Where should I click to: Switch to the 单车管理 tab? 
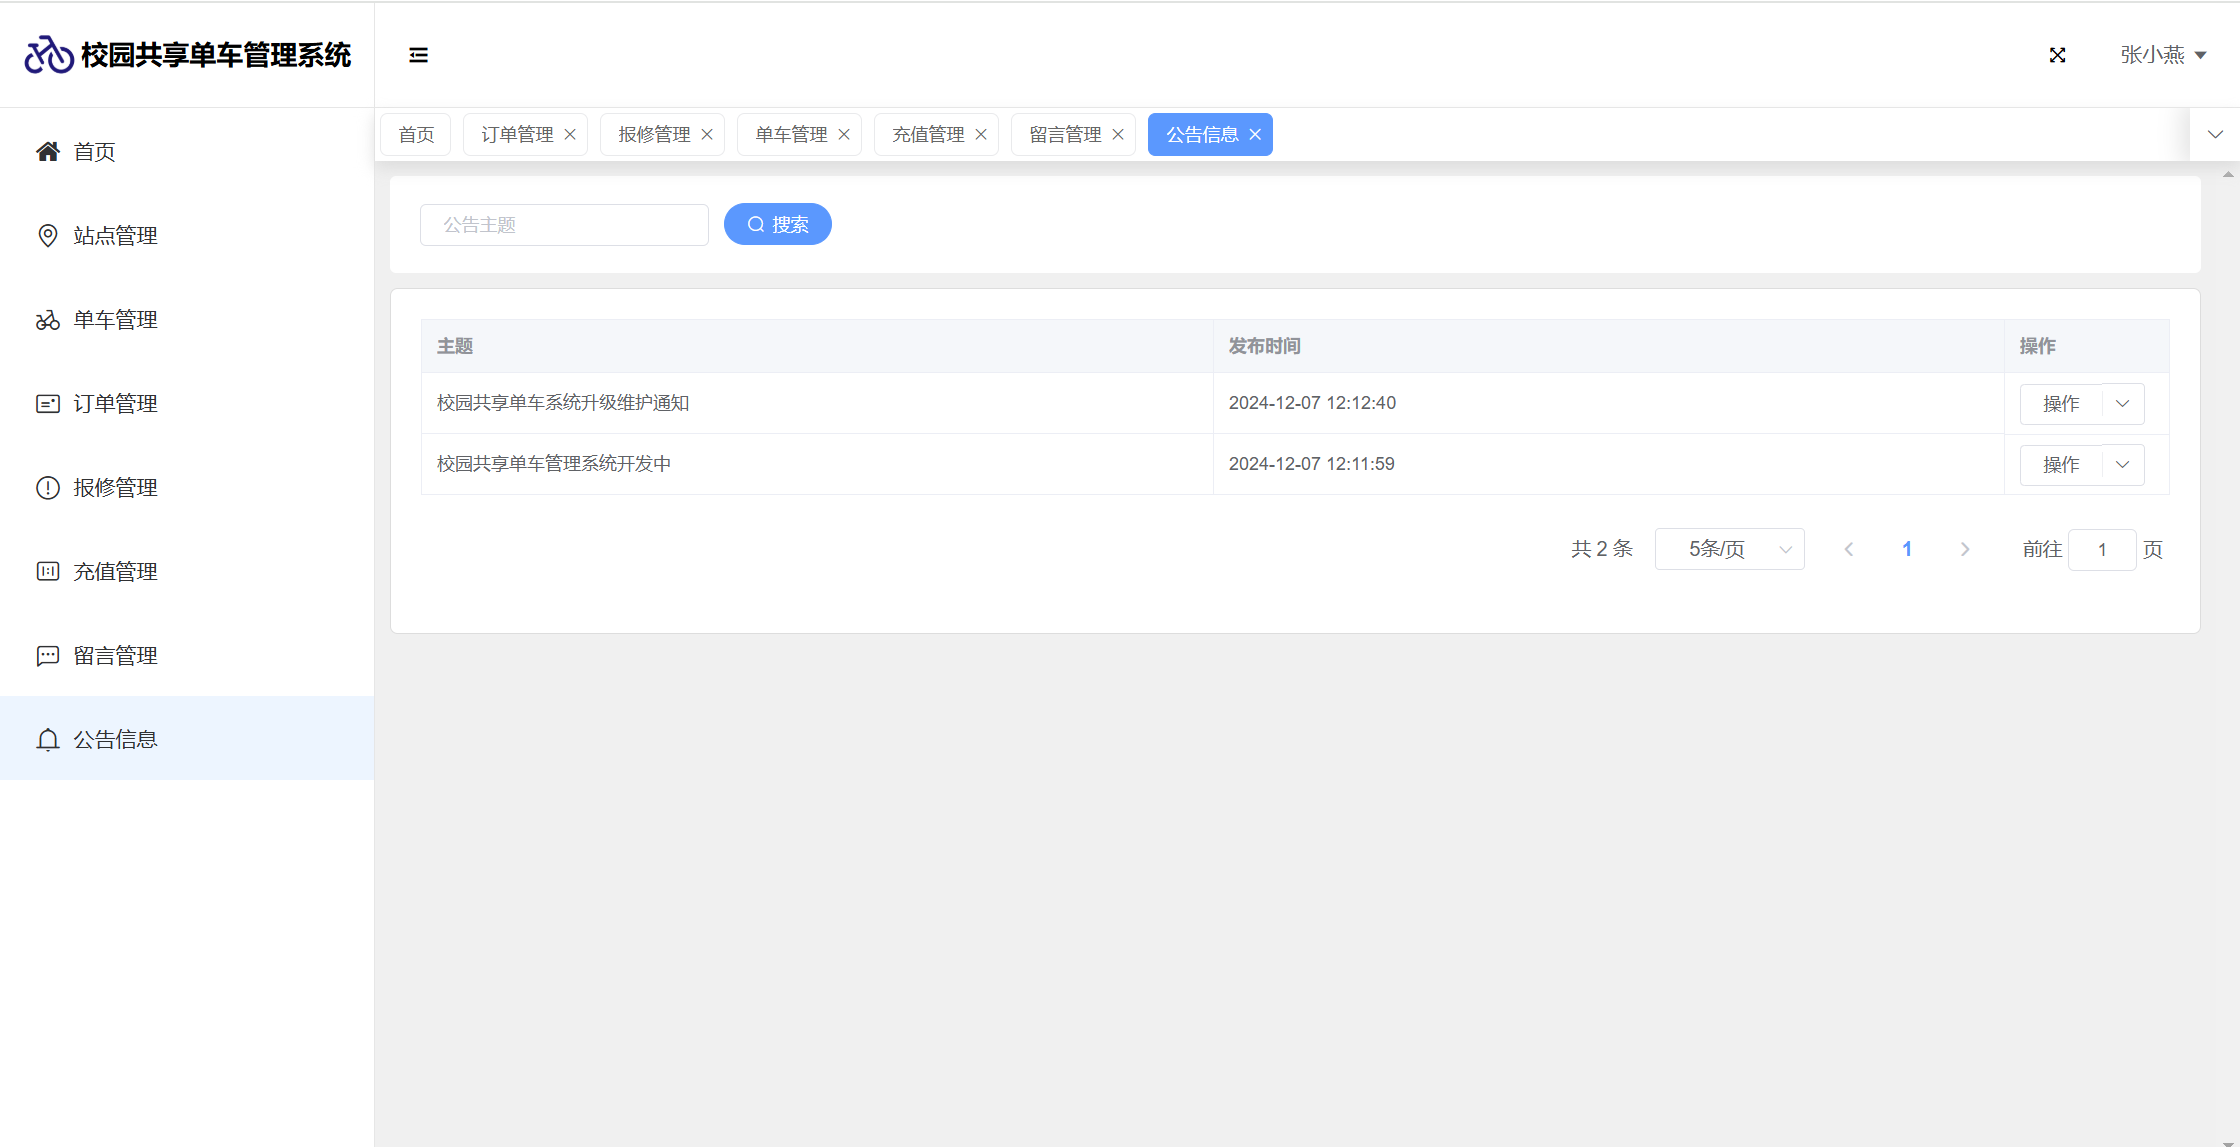pyautogui.click(x=790, y=135)
